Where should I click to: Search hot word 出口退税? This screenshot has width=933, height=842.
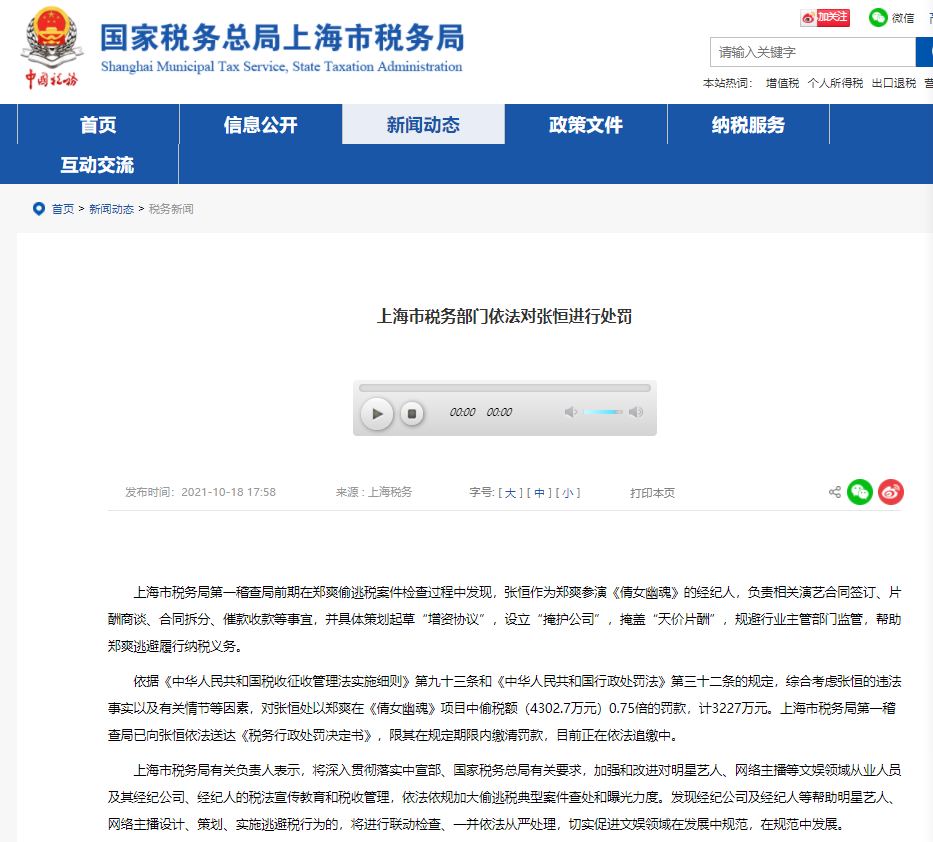894,83
